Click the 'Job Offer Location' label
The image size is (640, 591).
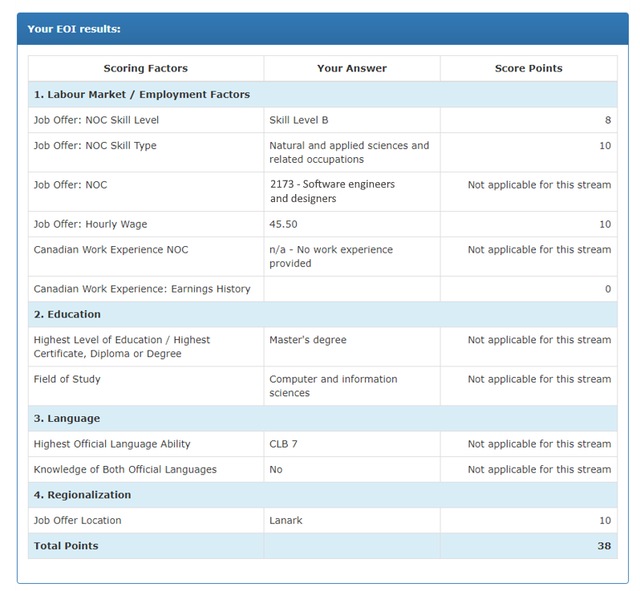[78, 520]
